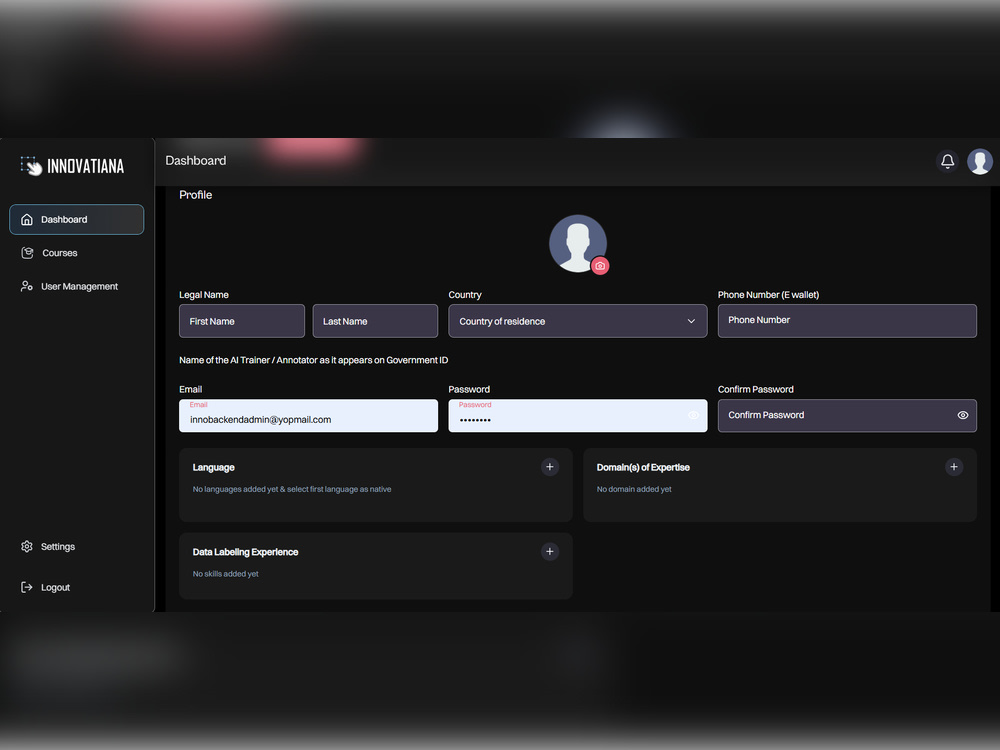Go to Dashboard in the sidebar

tap(77, 219)
